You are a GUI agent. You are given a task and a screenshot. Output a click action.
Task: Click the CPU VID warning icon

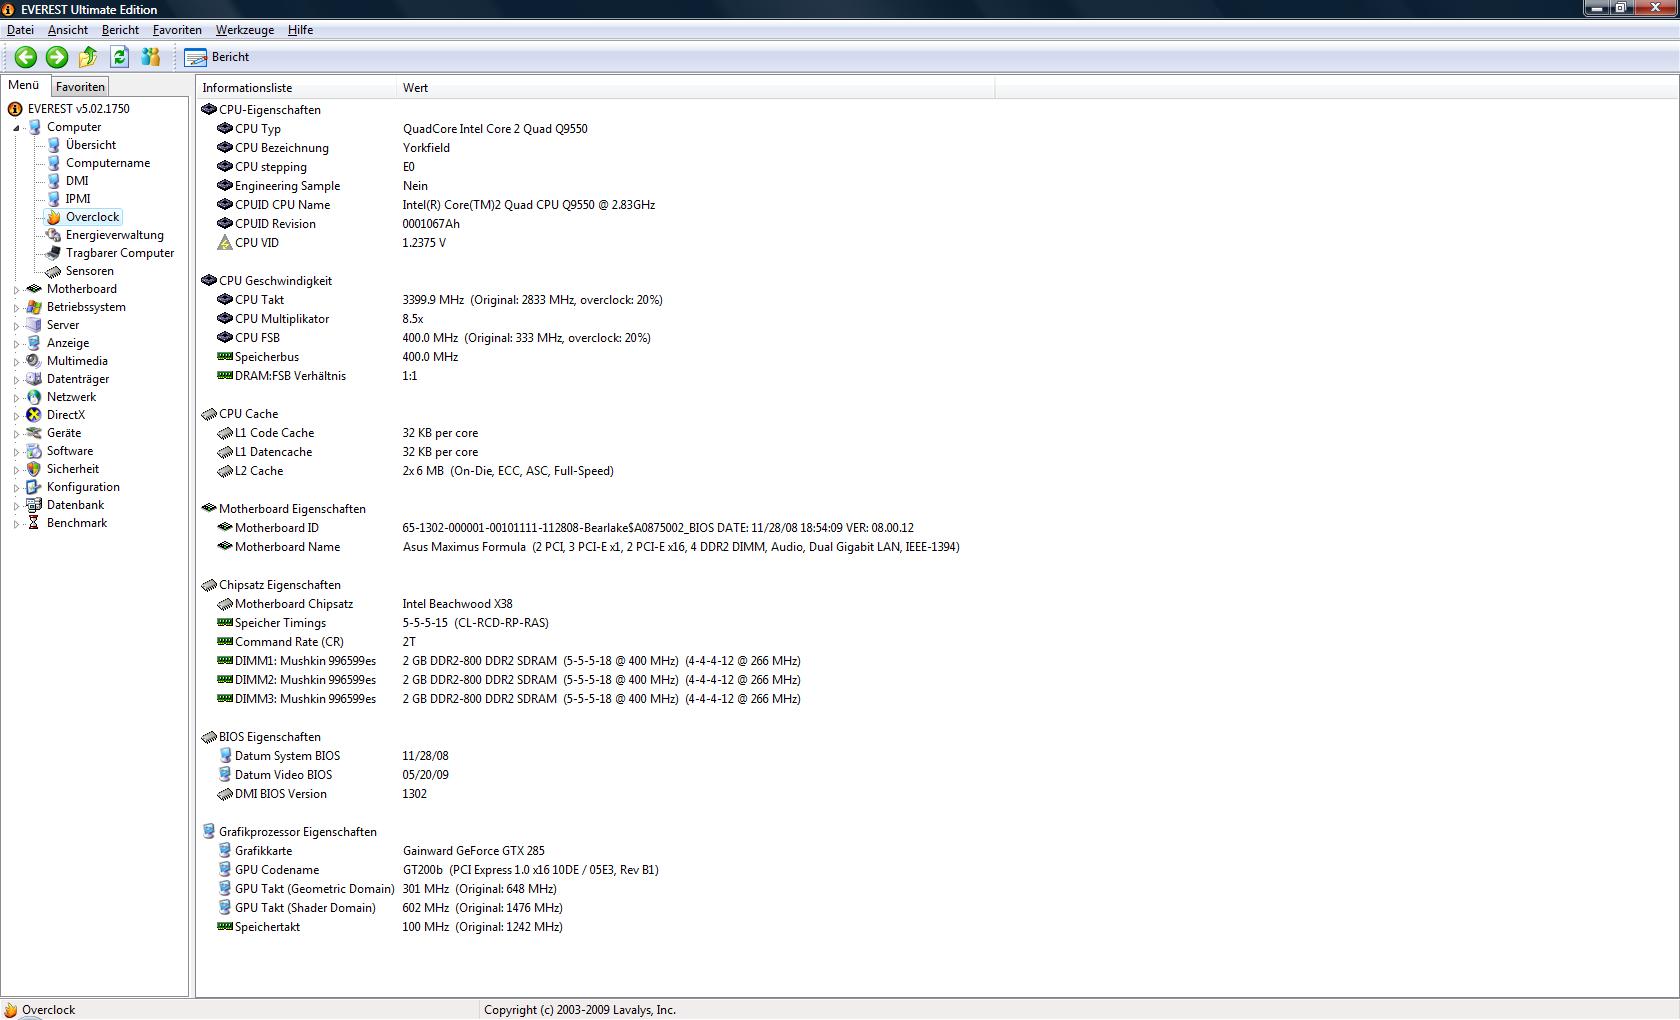[x=225, y=243]
